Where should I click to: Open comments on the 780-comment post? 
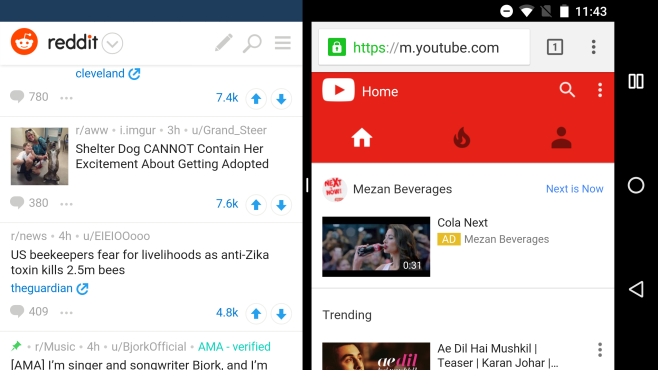[29, 97]
